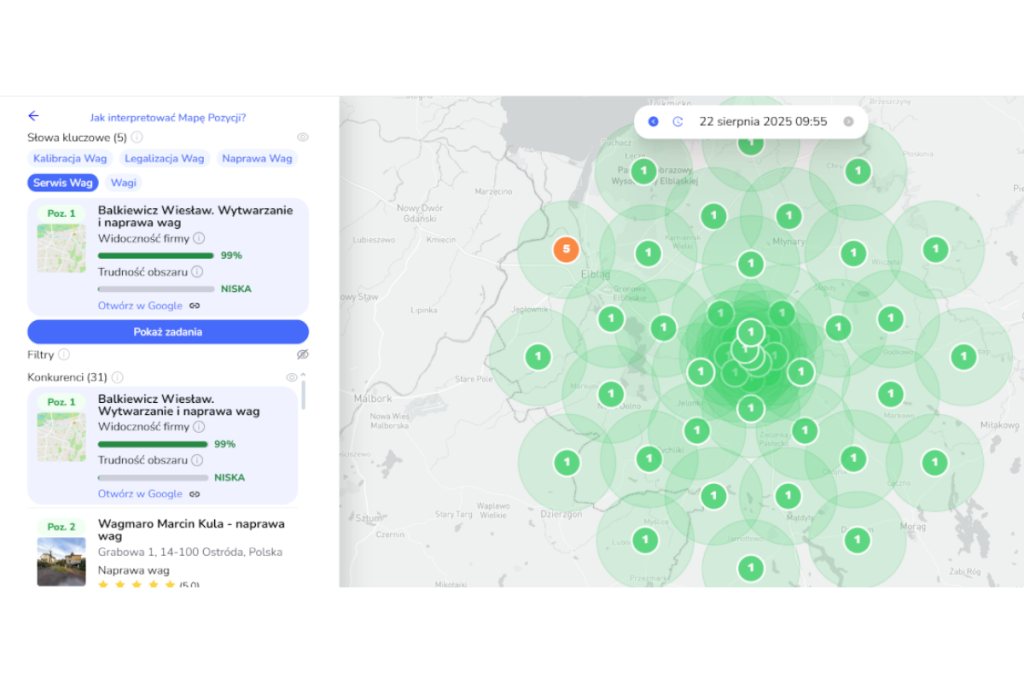Click the Nowy Dwór Gdański map label

pos(419,213)
